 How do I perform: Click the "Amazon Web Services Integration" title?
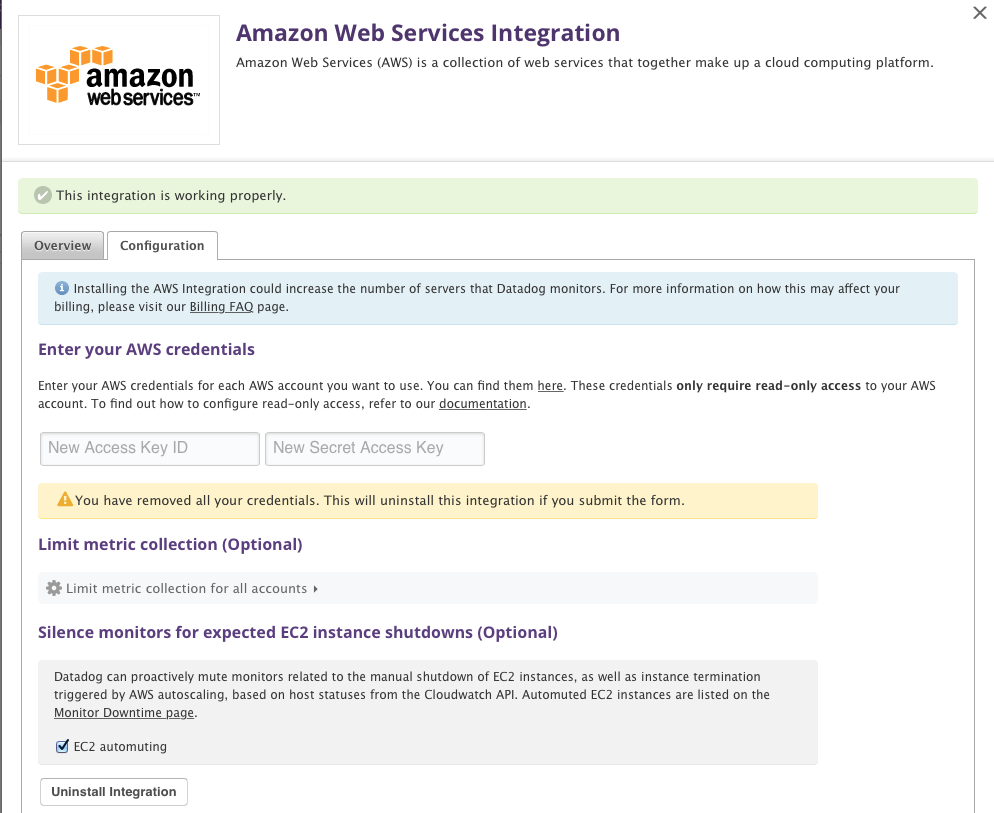[x=428, y=33]
